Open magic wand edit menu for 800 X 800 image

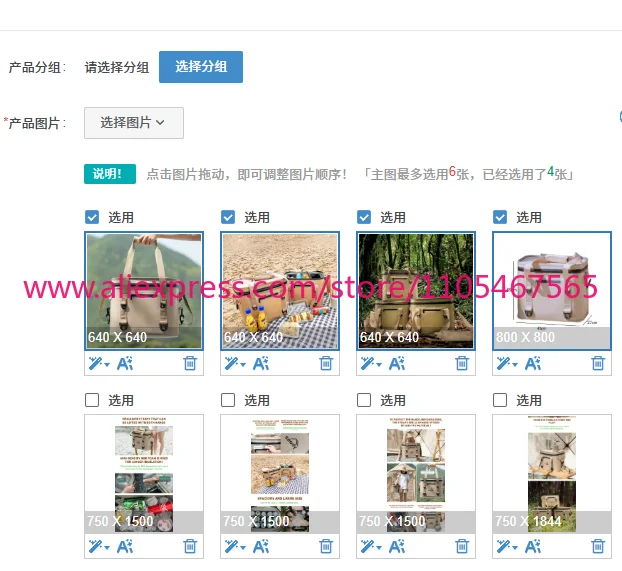(507, 363)
